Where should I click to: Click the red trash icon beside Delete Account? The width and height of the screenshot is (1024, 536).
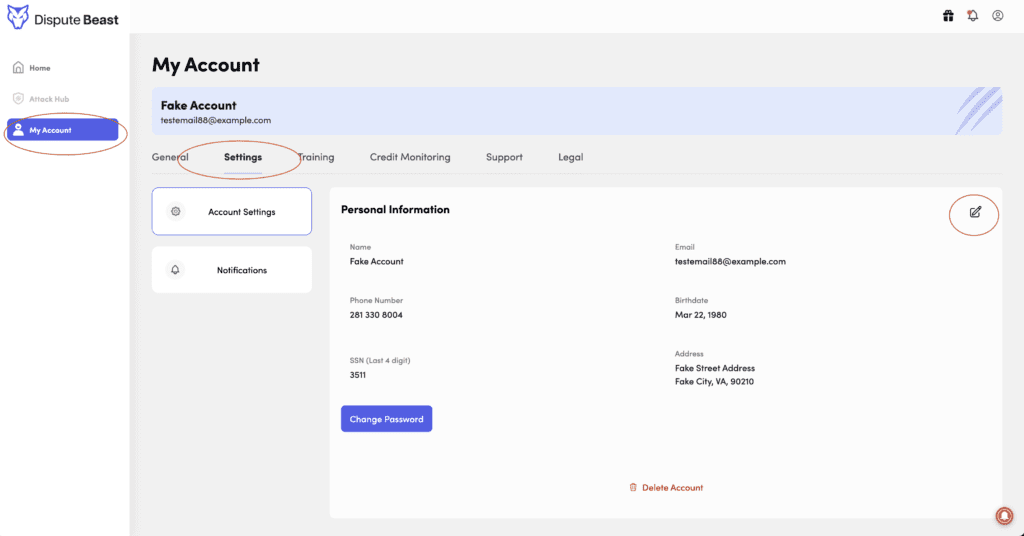click(x=633, y=488)
